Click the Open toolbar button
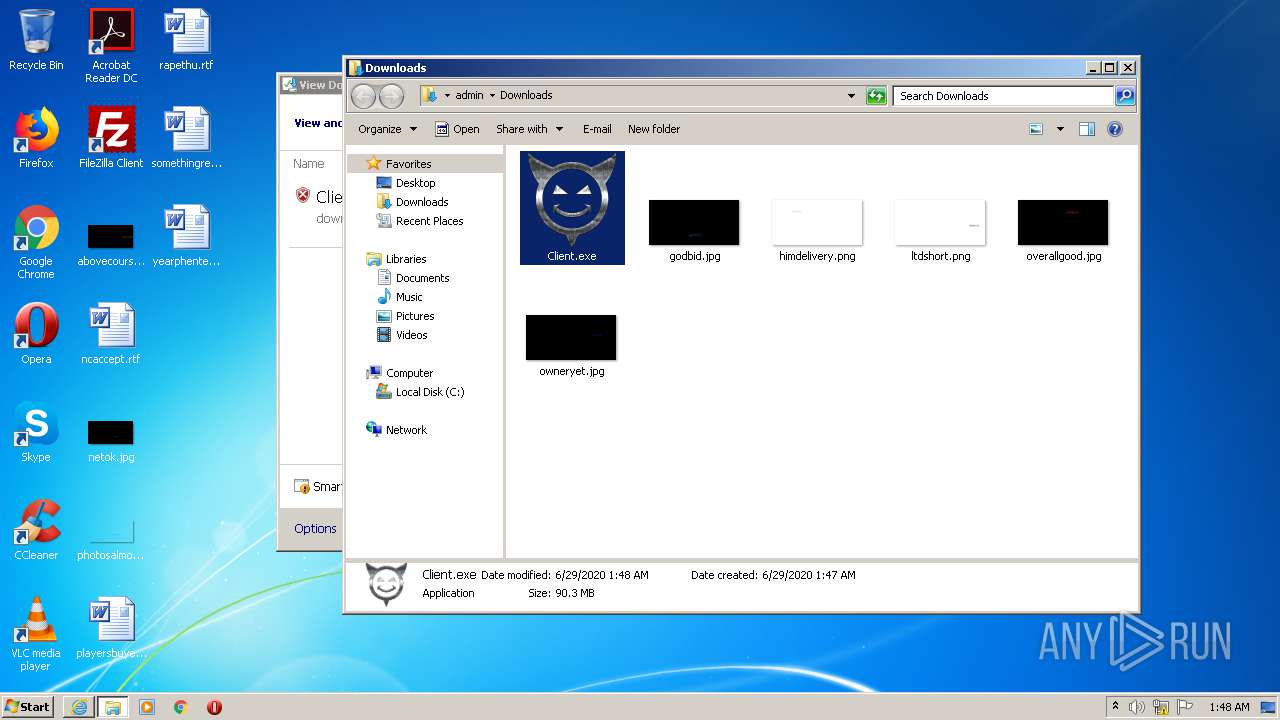The width and height of the screenshot is (1280, 720). point(457,129)
